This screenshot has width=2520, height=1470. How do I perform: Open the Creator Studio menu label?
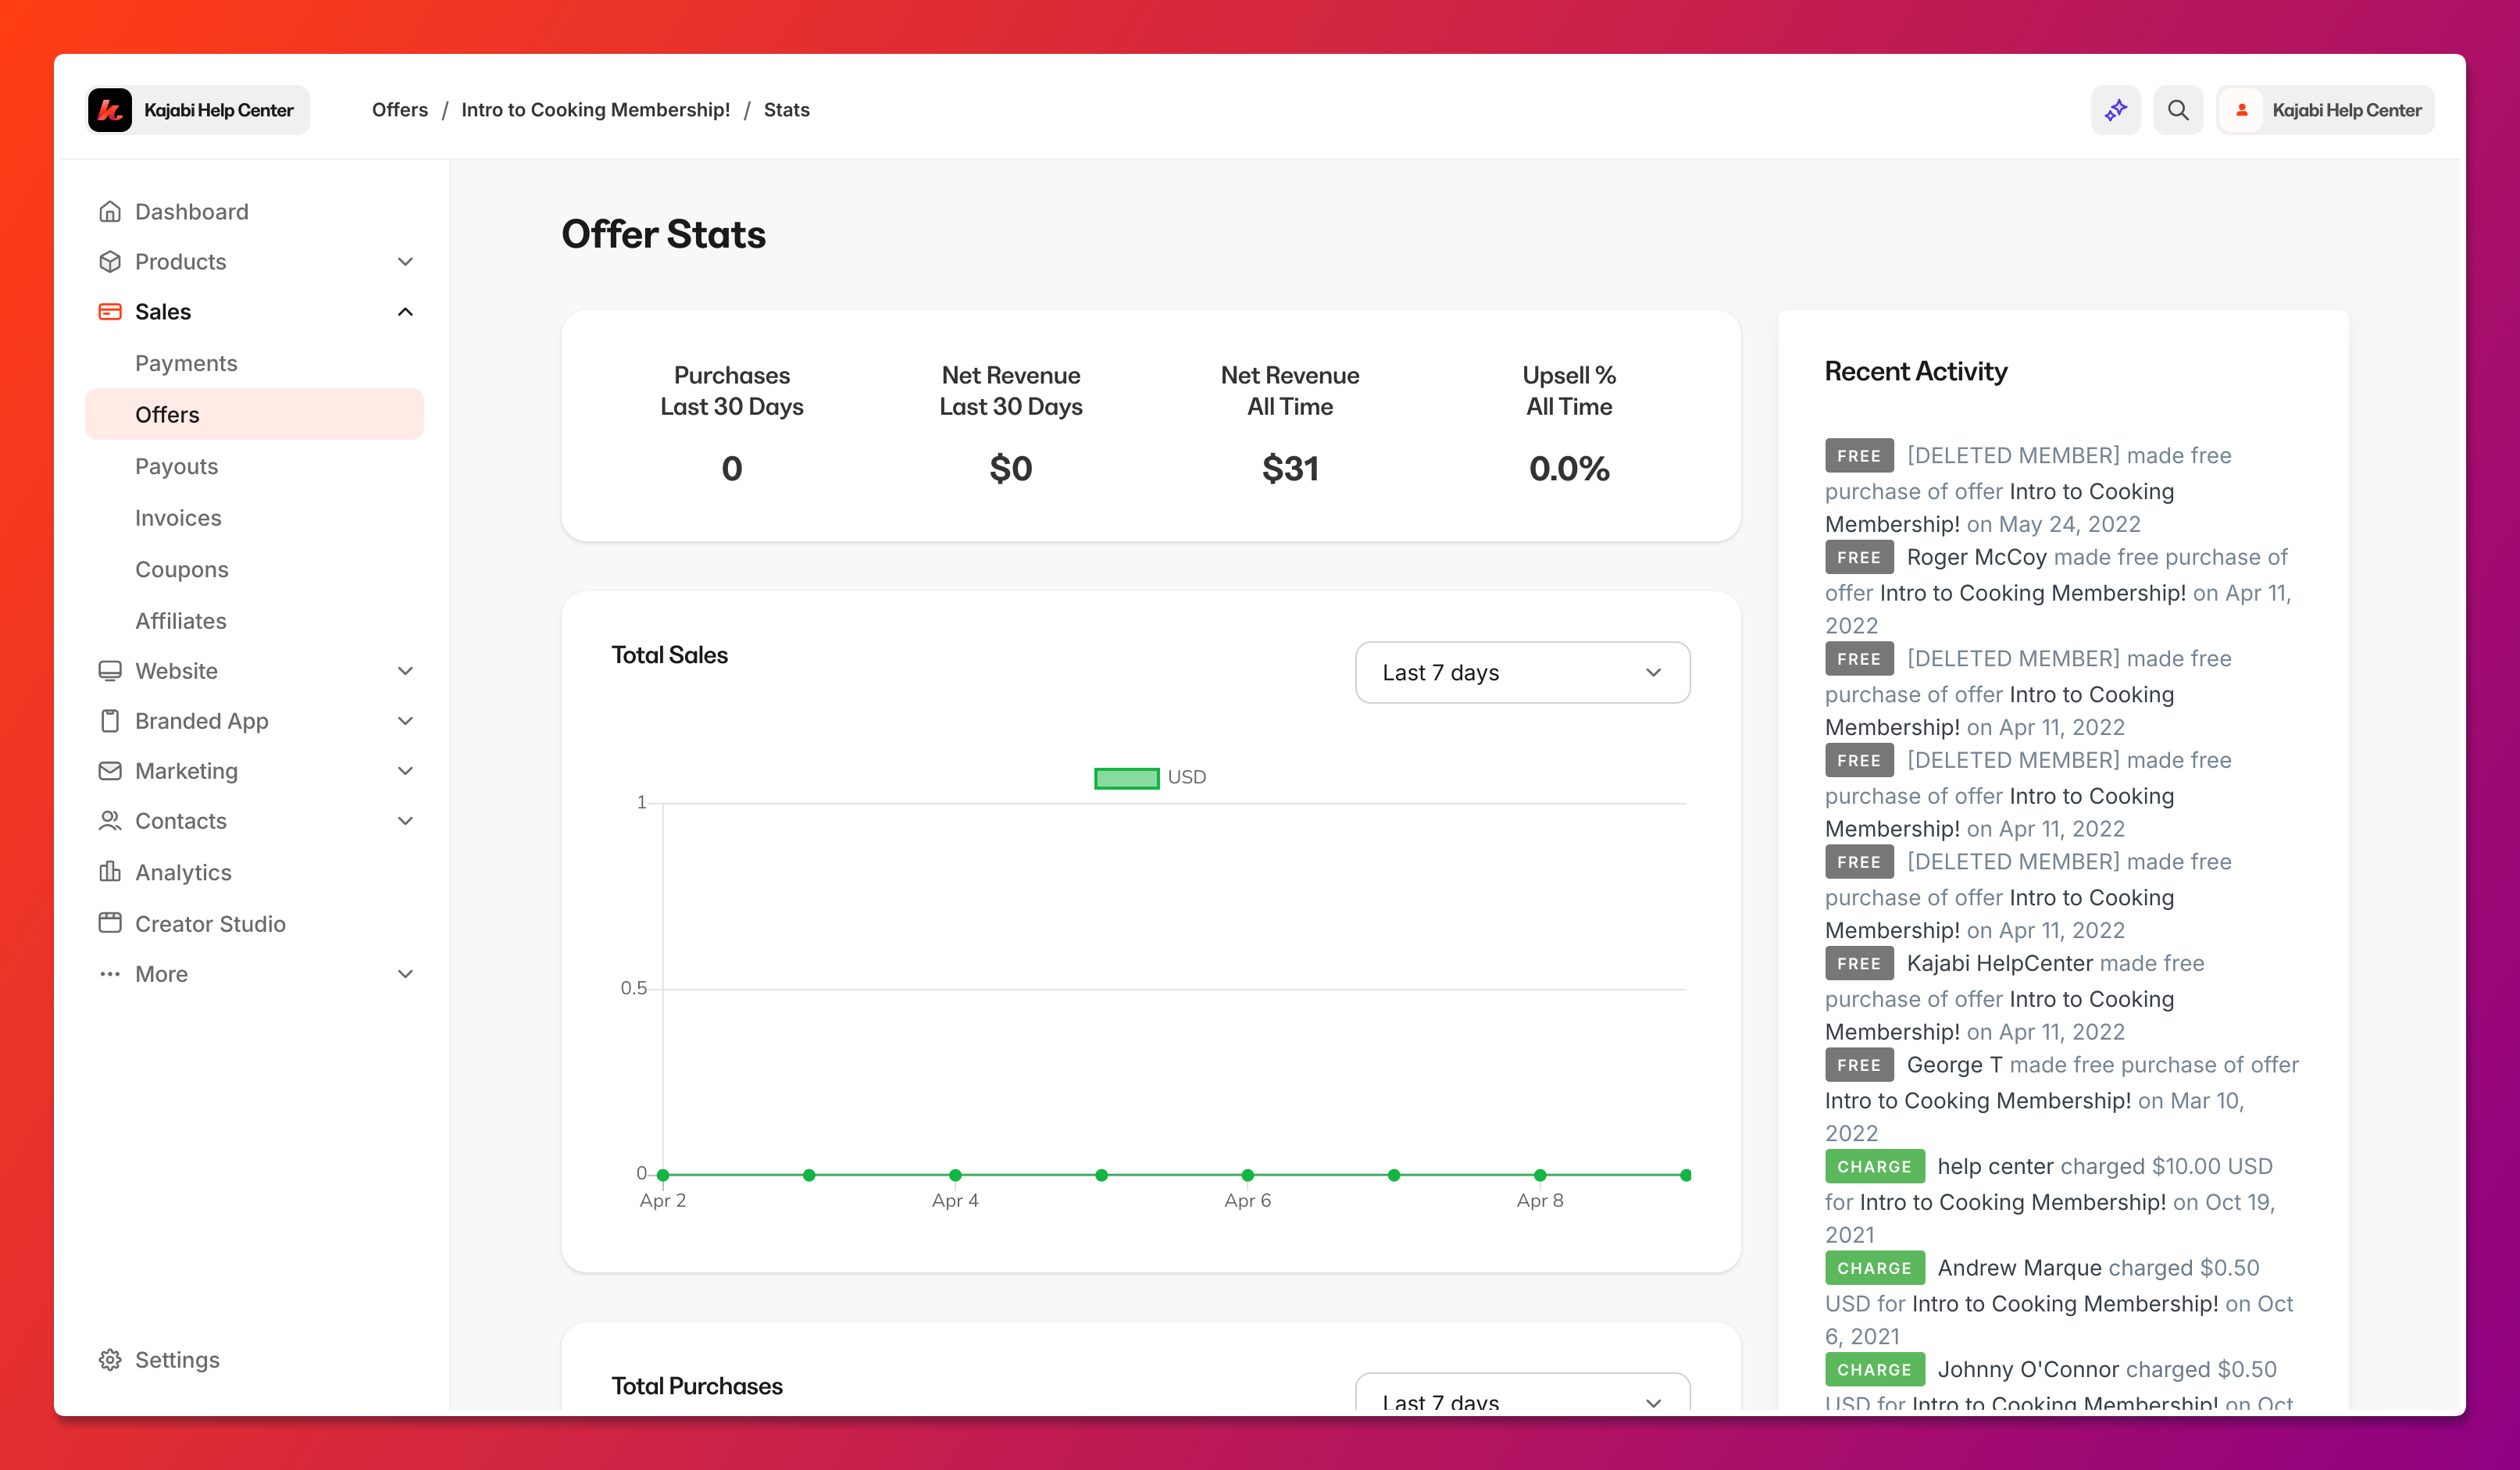coord(210,924)
